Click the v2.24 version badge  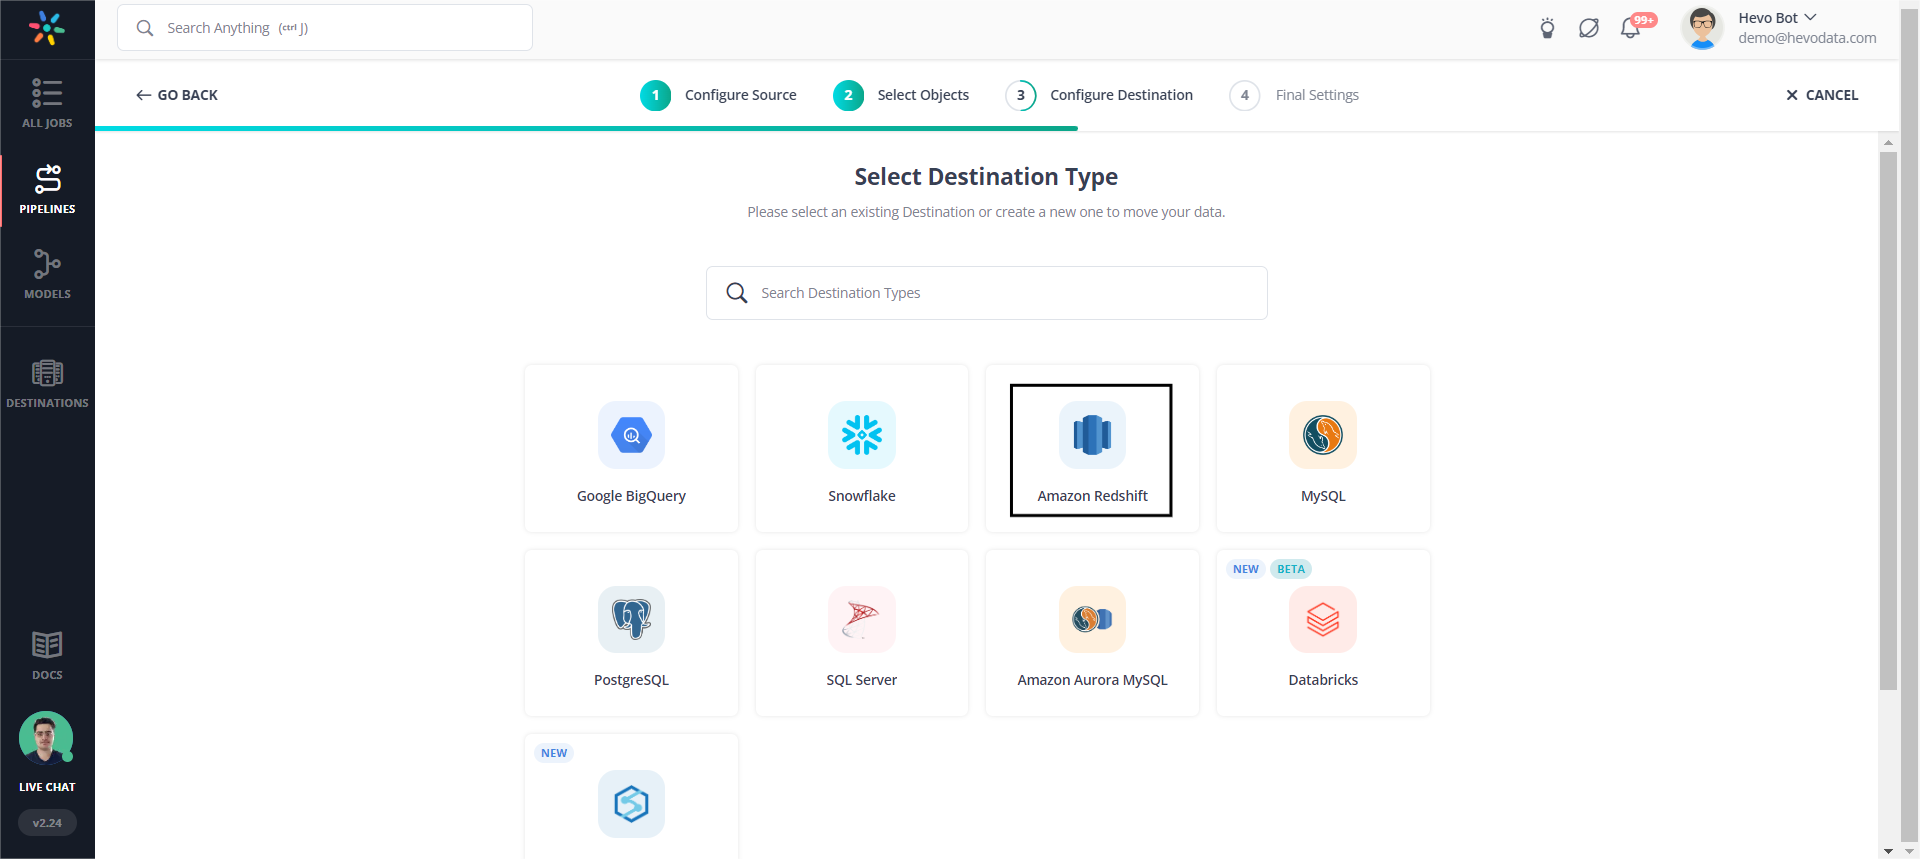coord(47,823)
